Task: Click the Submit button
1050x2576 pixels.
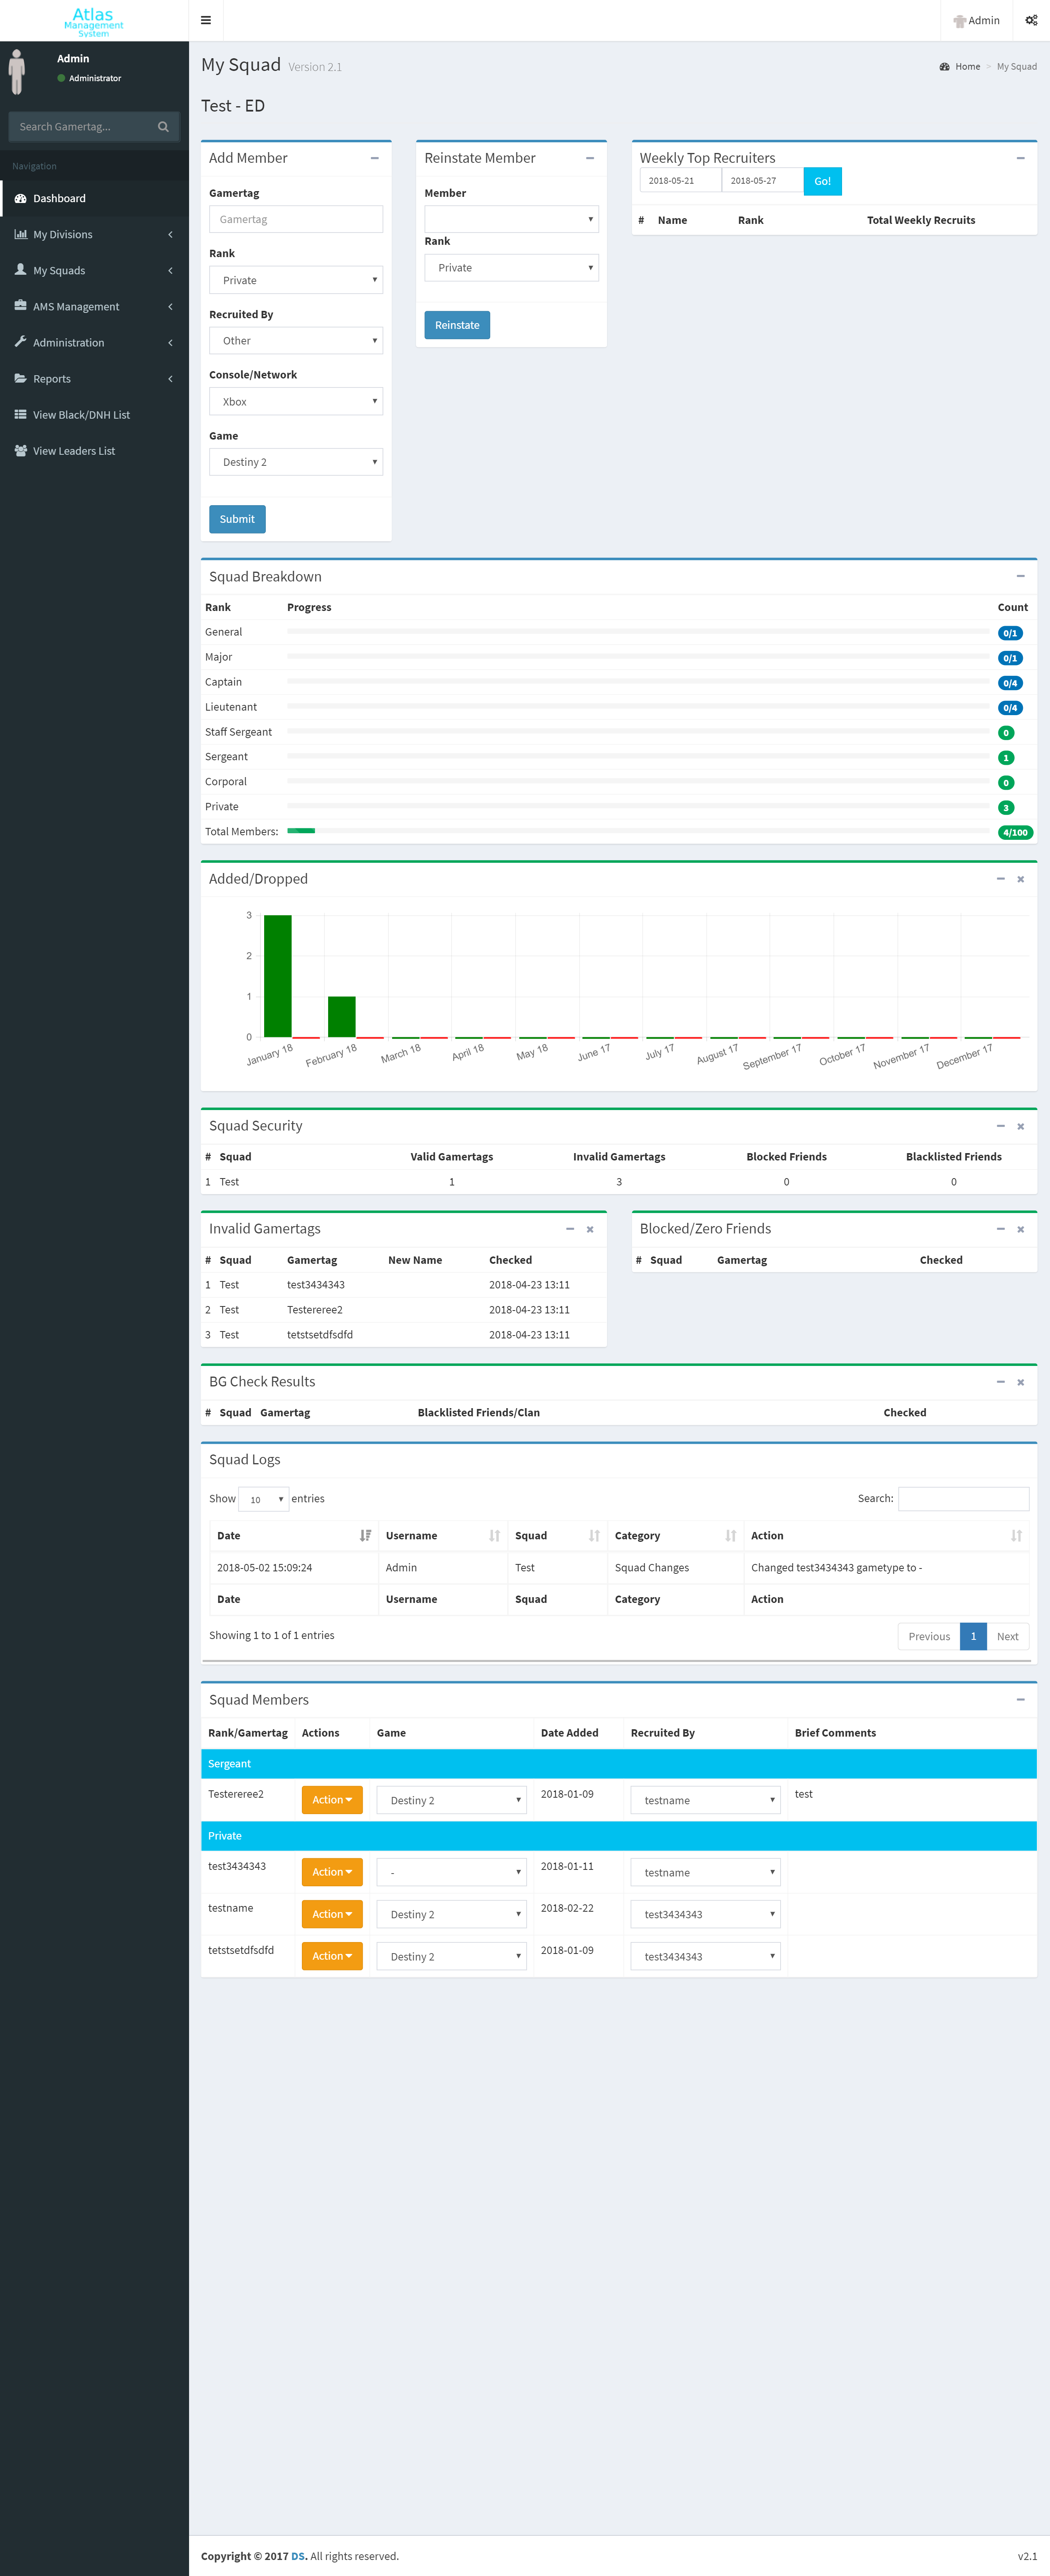Action: coord(237,519)
